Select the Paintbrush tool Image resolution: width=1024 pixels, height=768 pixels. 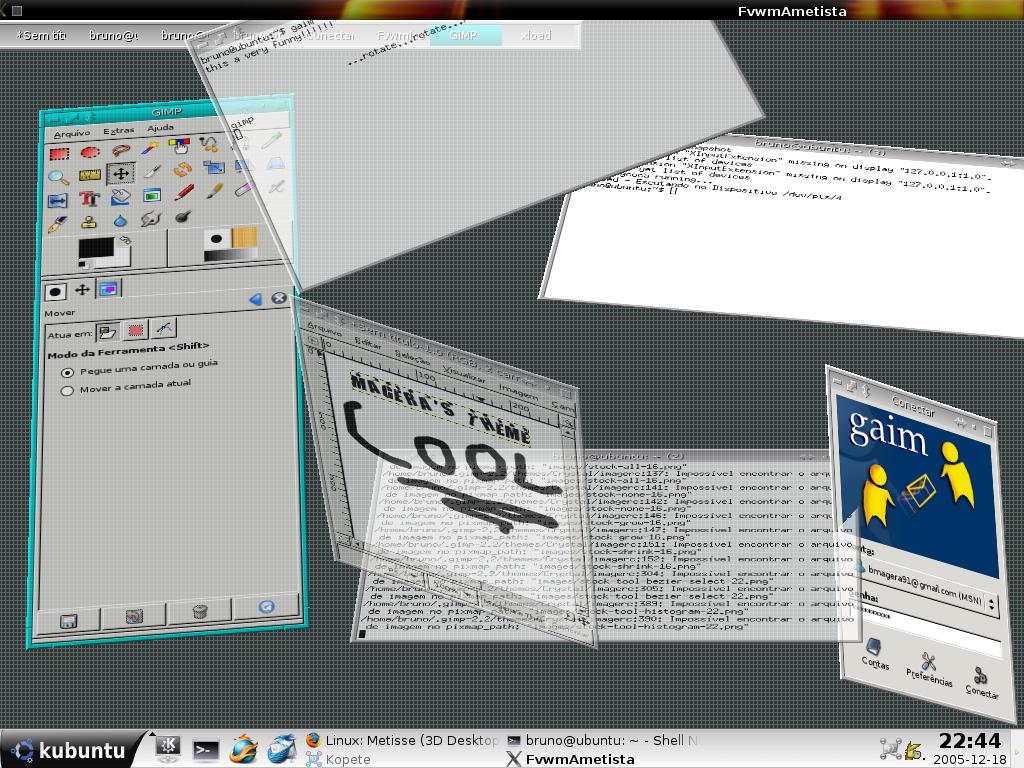click(x=214, y=191)
